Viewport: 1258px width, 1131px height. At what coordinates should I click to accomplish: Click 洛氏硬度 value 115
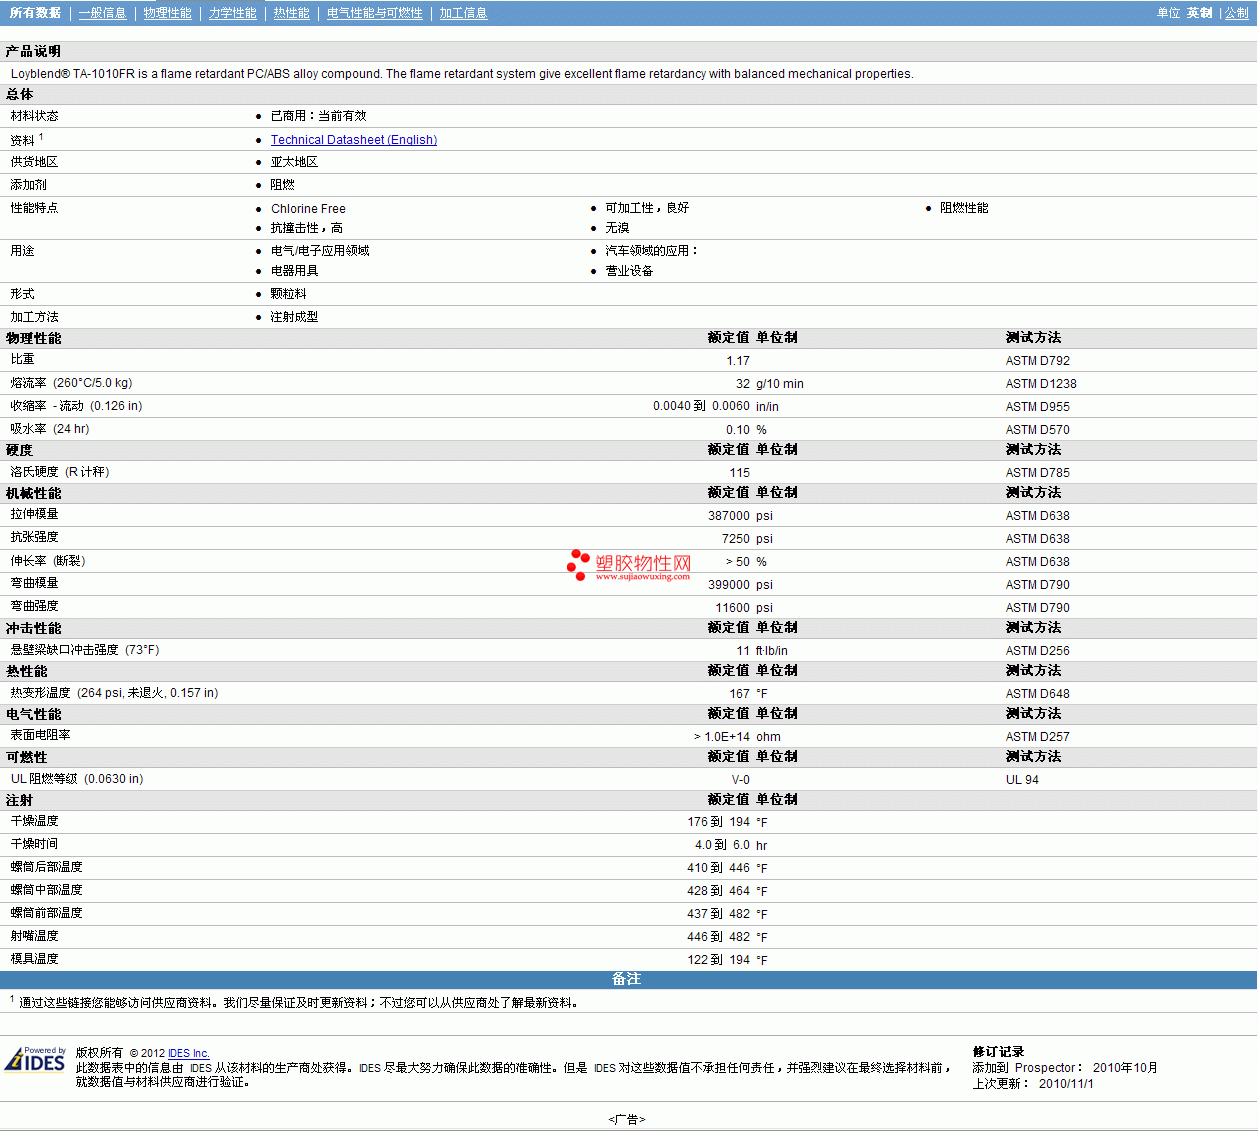click(739, 473)
